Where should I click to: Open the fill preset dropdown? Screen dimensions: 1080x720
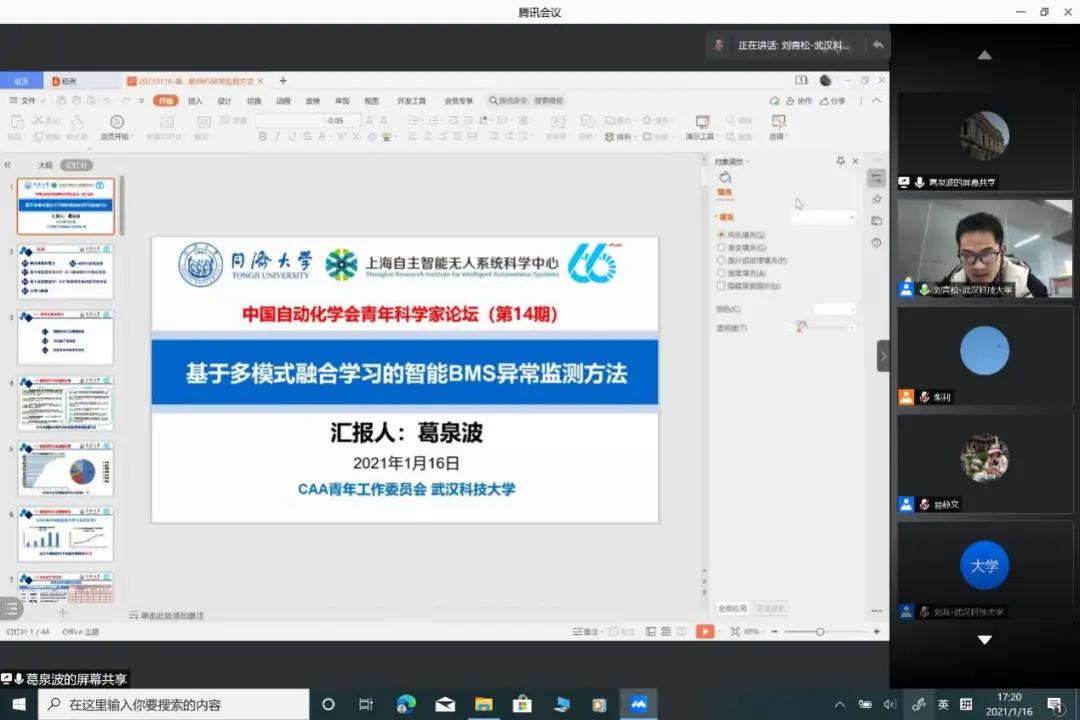tap(825, 217)
